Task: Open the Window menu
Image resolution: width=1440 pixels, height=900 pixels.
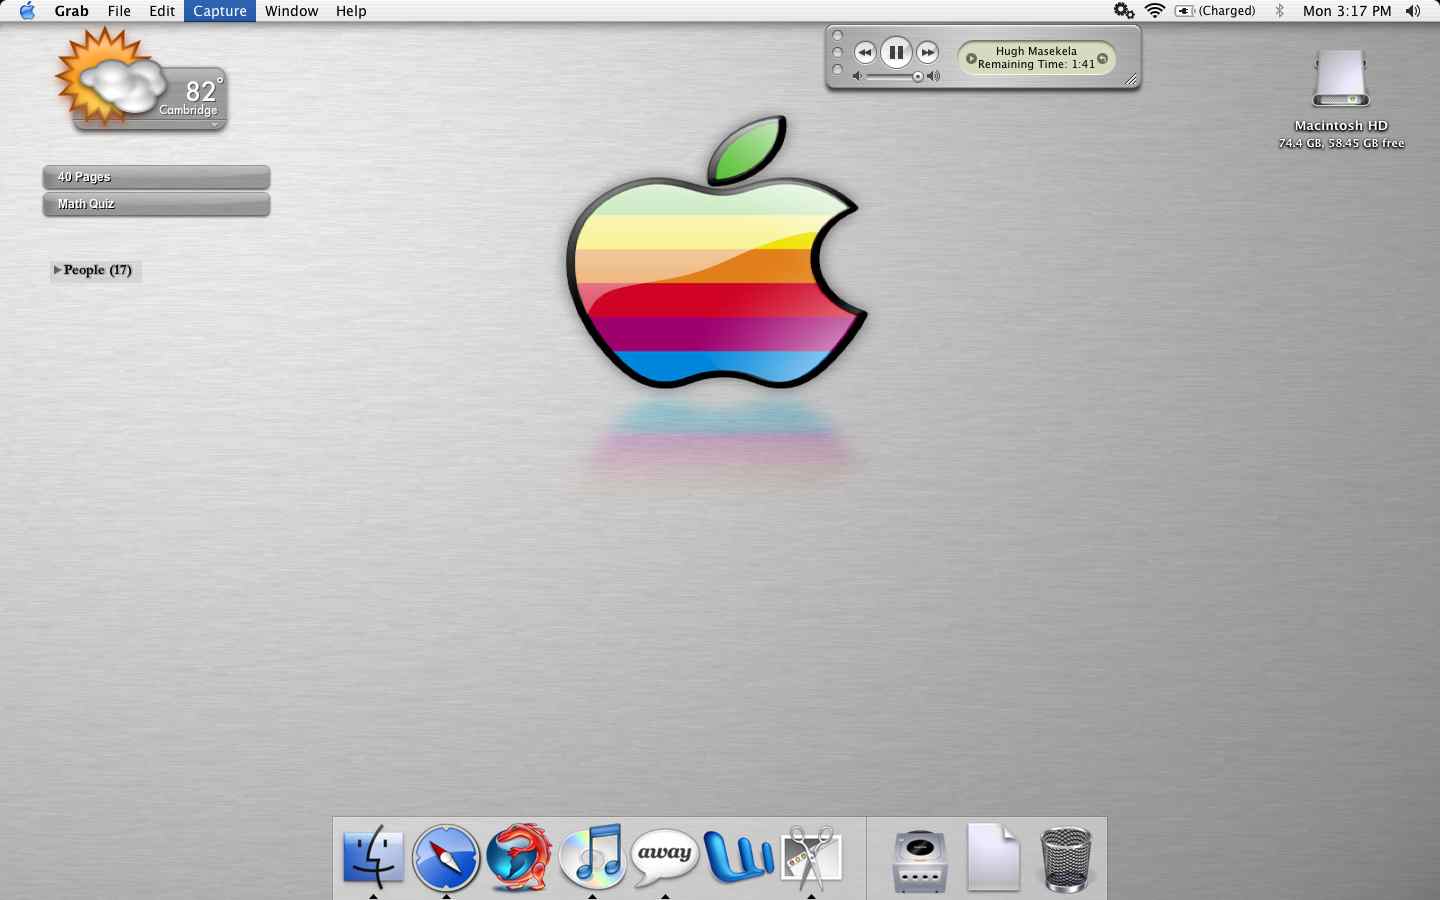Action: click(291, 11)
